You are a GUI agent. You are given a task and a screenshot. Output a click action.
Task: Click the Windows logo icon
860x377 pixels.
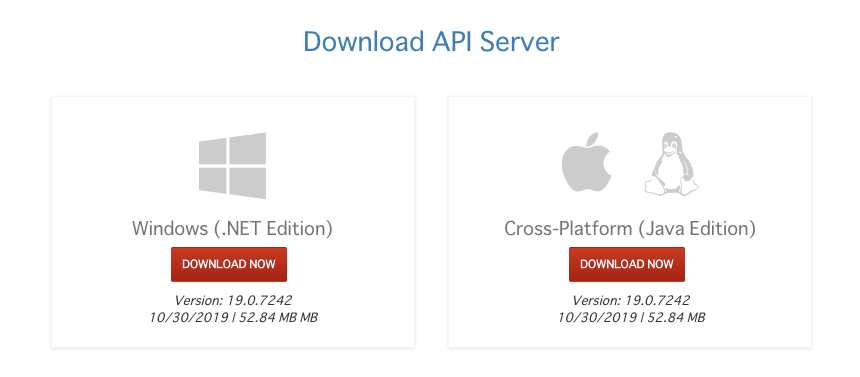click(233, 165)
